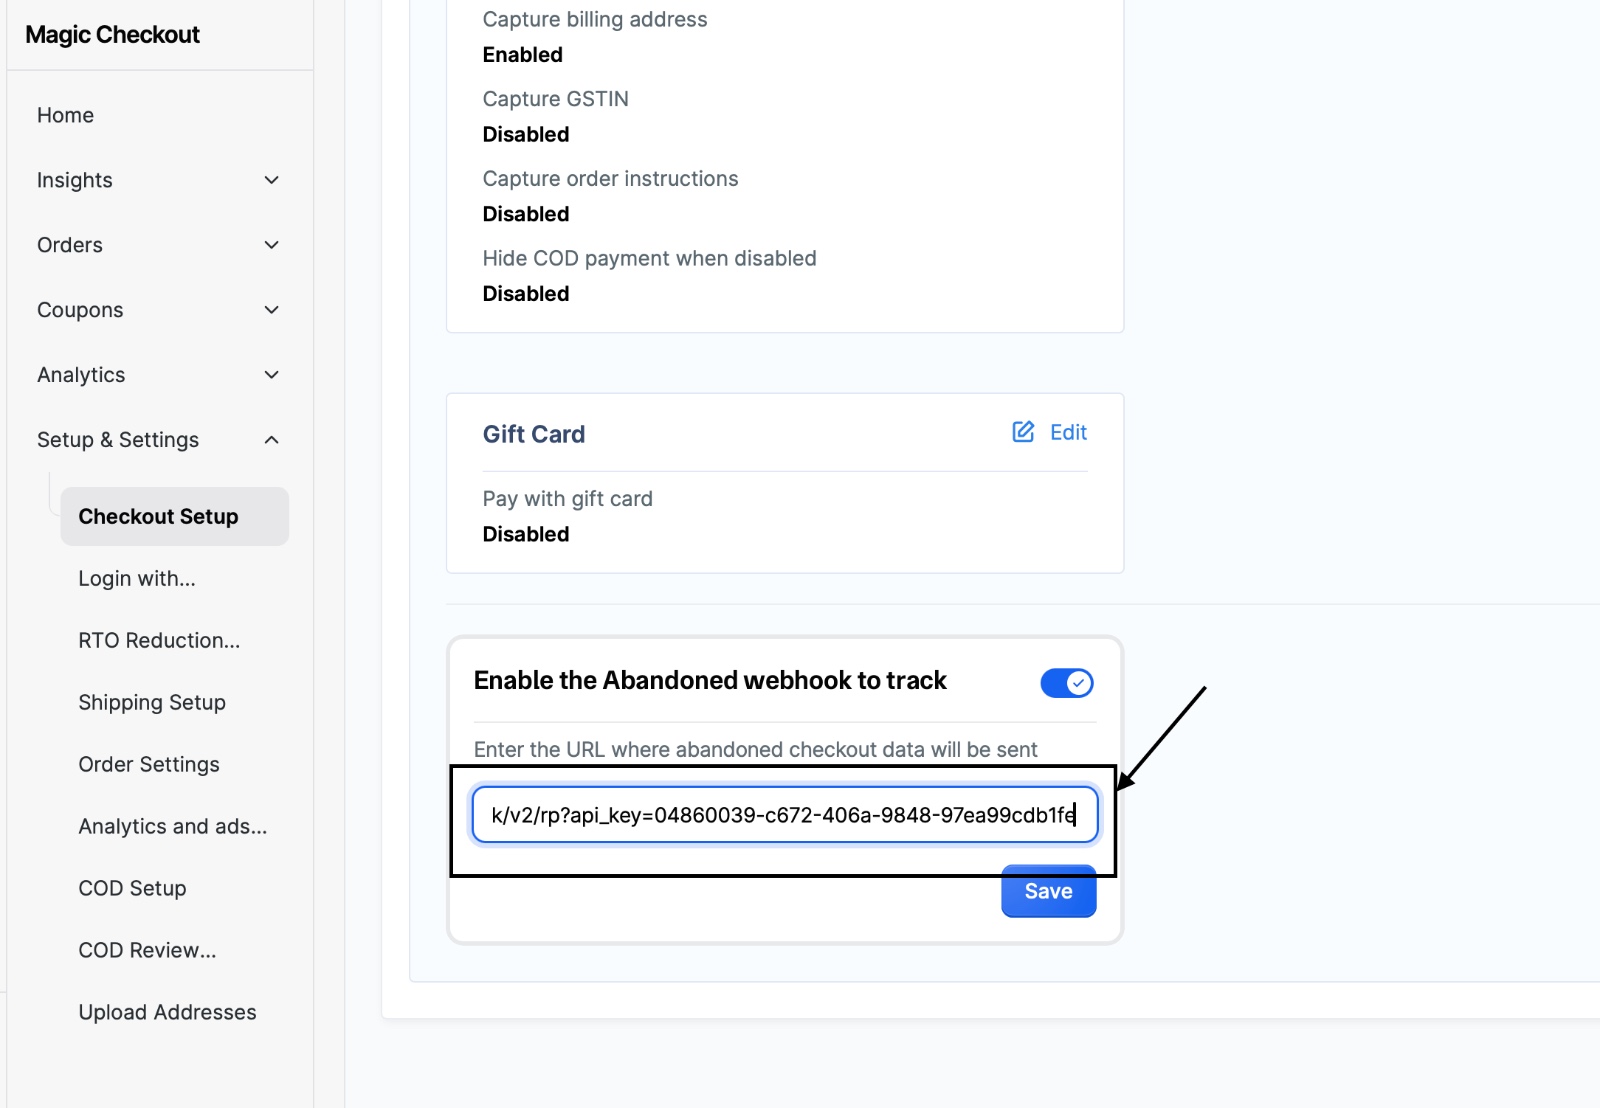Open Upload Addresses page
1600x1108 pixels.
(x=167, y=1013)
